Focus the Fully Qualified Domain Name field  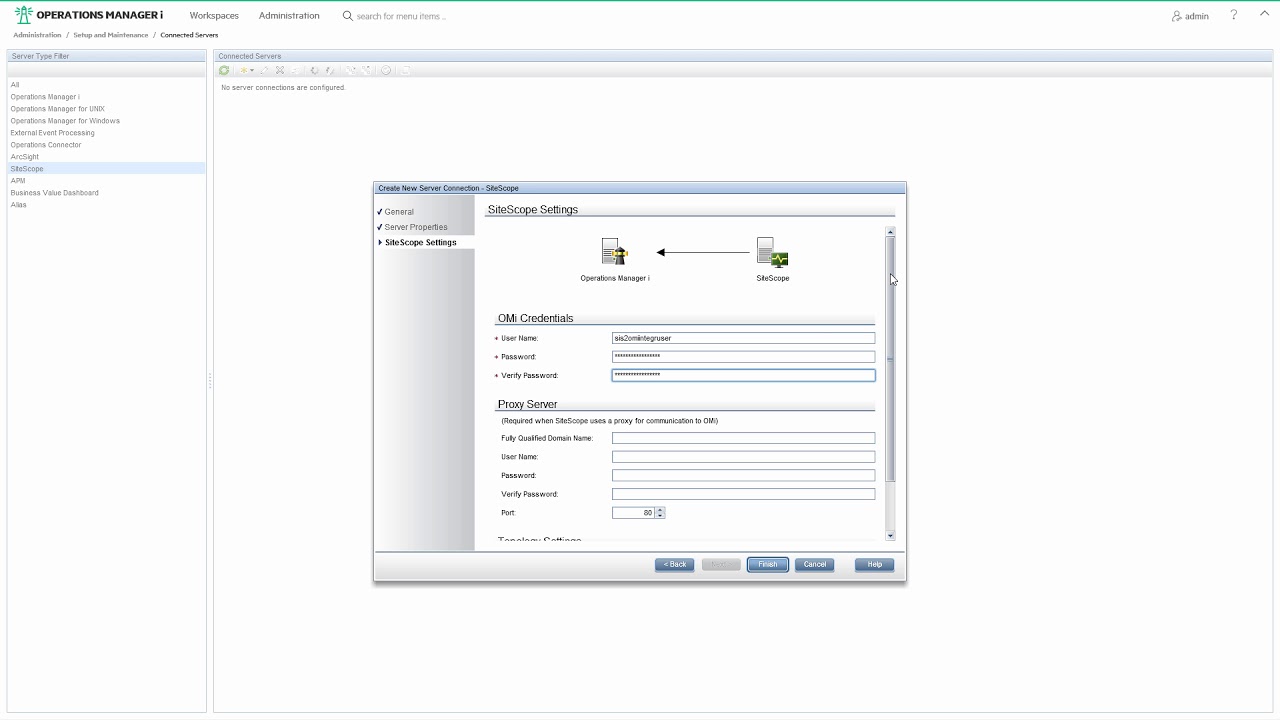743,438
